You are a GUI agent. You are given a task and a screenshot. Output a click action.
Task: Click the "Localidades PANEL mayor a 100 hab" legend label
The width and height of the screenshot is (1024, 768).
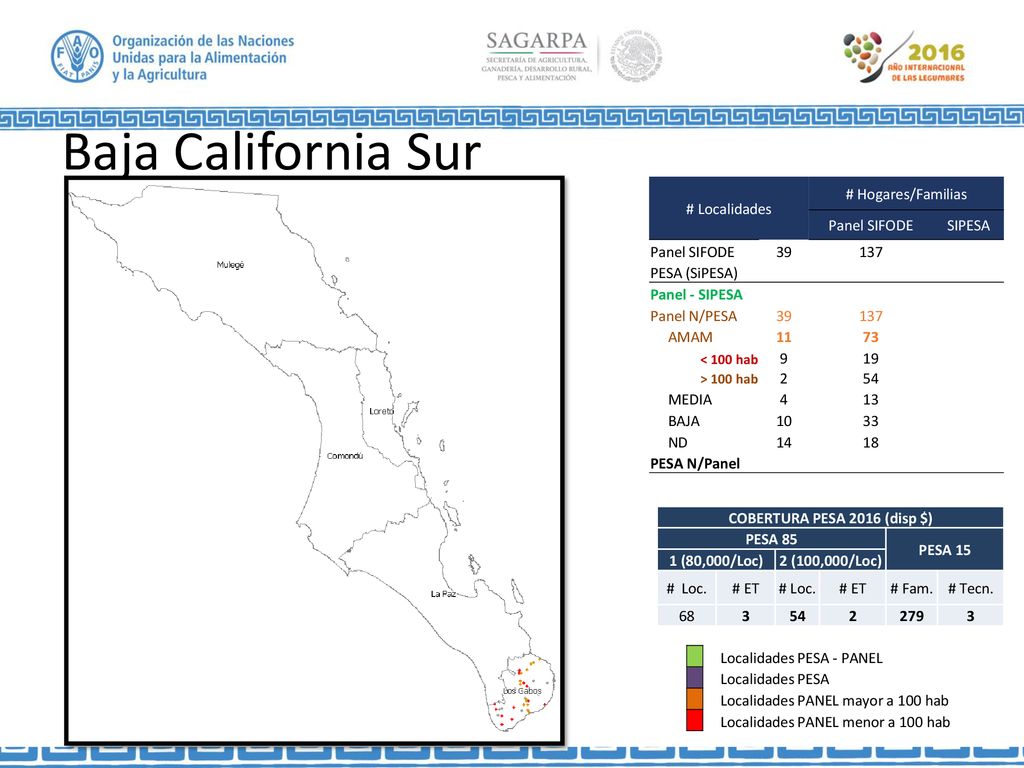[834, 701]
